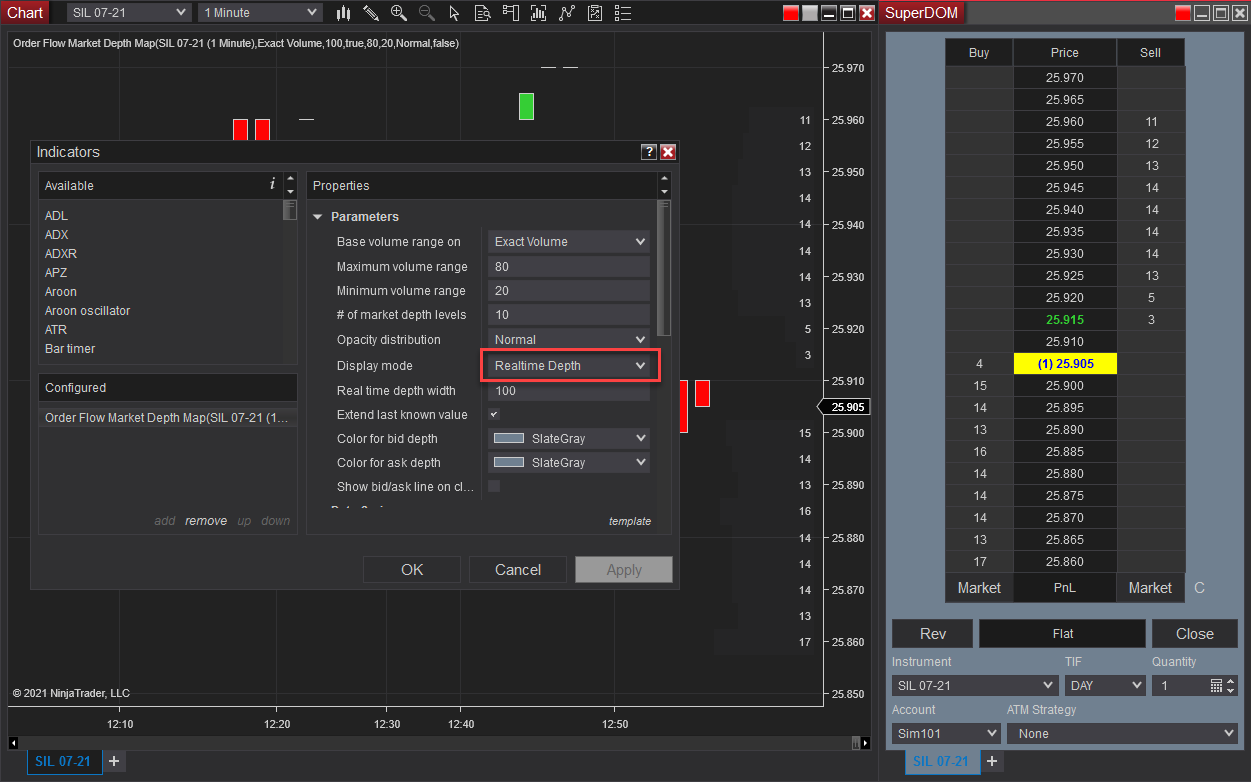Click the remove link under Configured

(x=206, y=521)
